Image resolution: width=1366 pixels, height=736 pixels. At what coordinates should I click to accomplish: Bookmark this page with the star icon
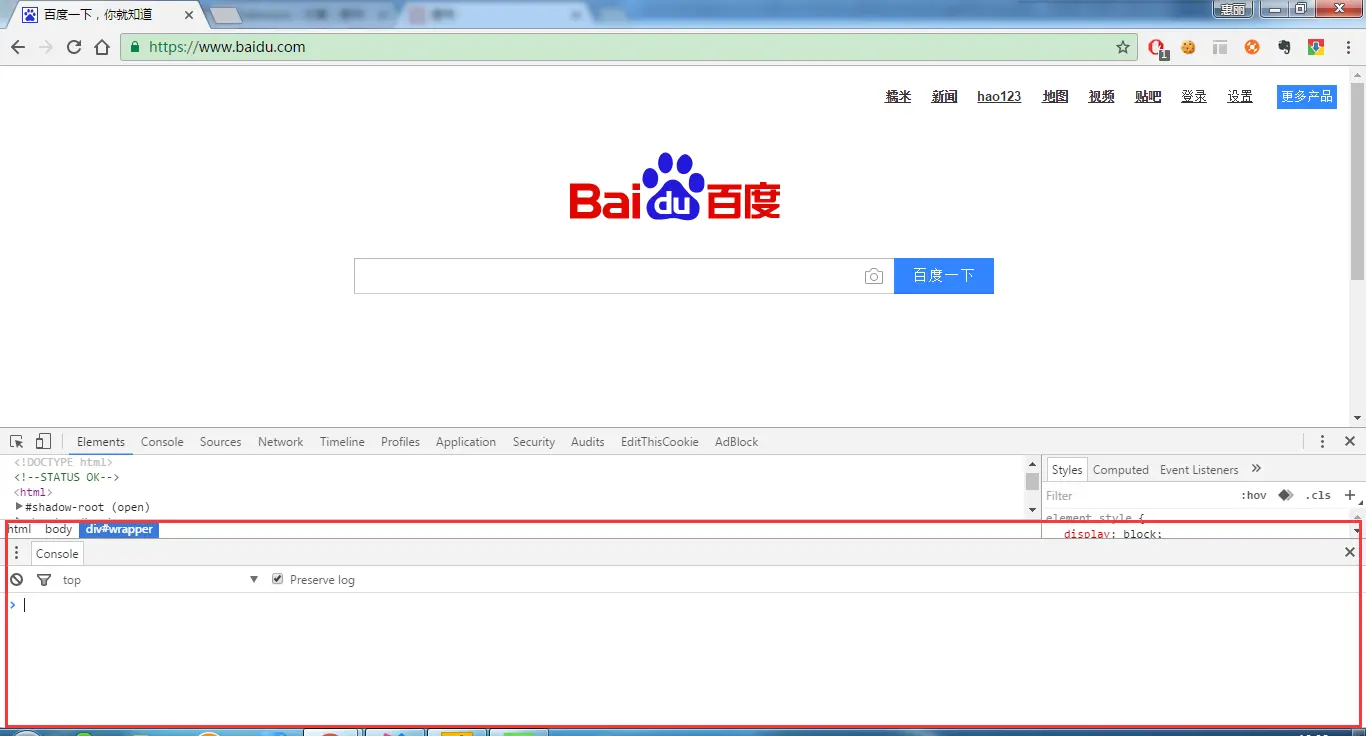[x=1123, y=47]
